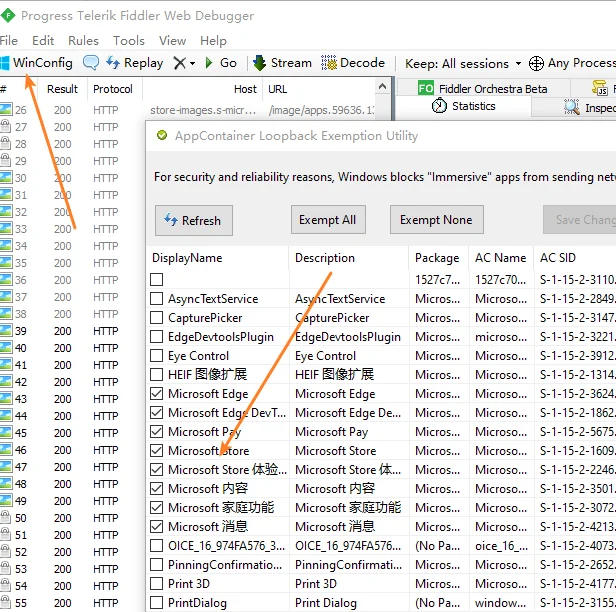Check the EdgeDevtoolsPlugin checkbox
Viewport: 616px width, 612px height.
click(x=156, y=337)
